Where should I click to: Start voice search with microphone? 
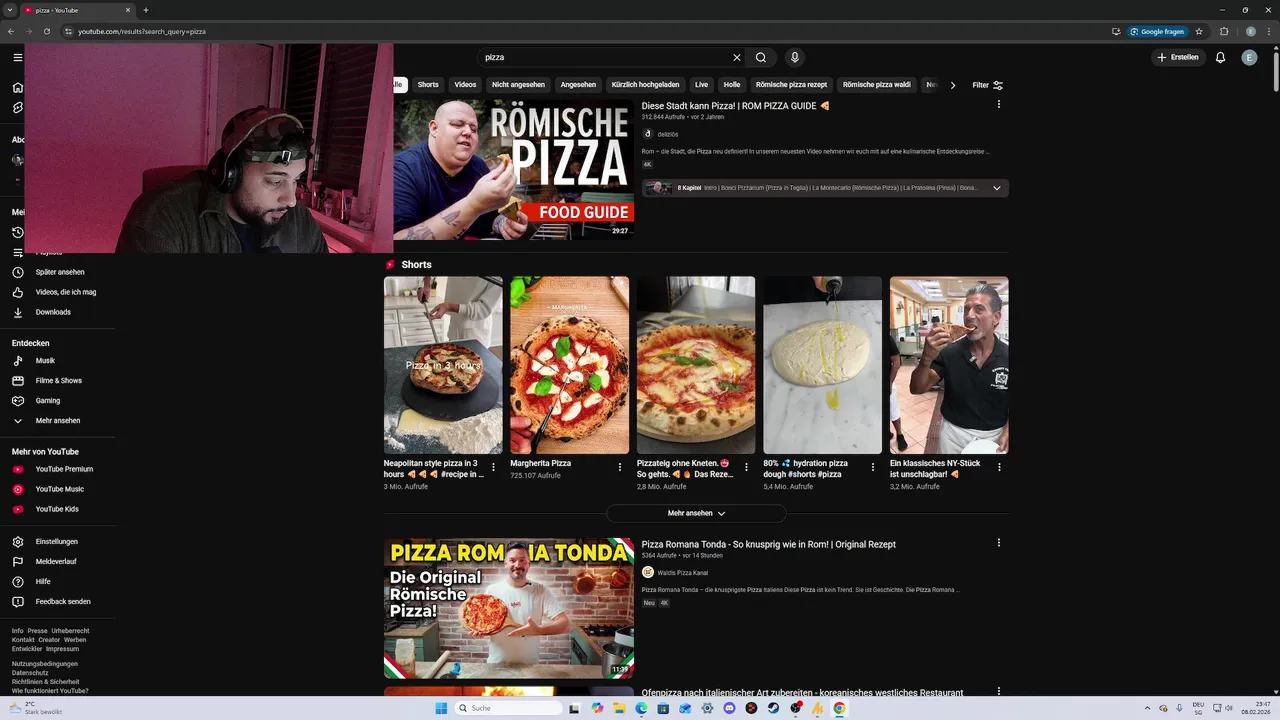coord(794,57)
